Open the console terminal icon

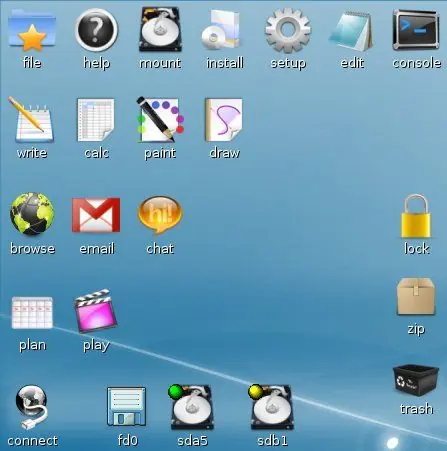coord(416,29)
